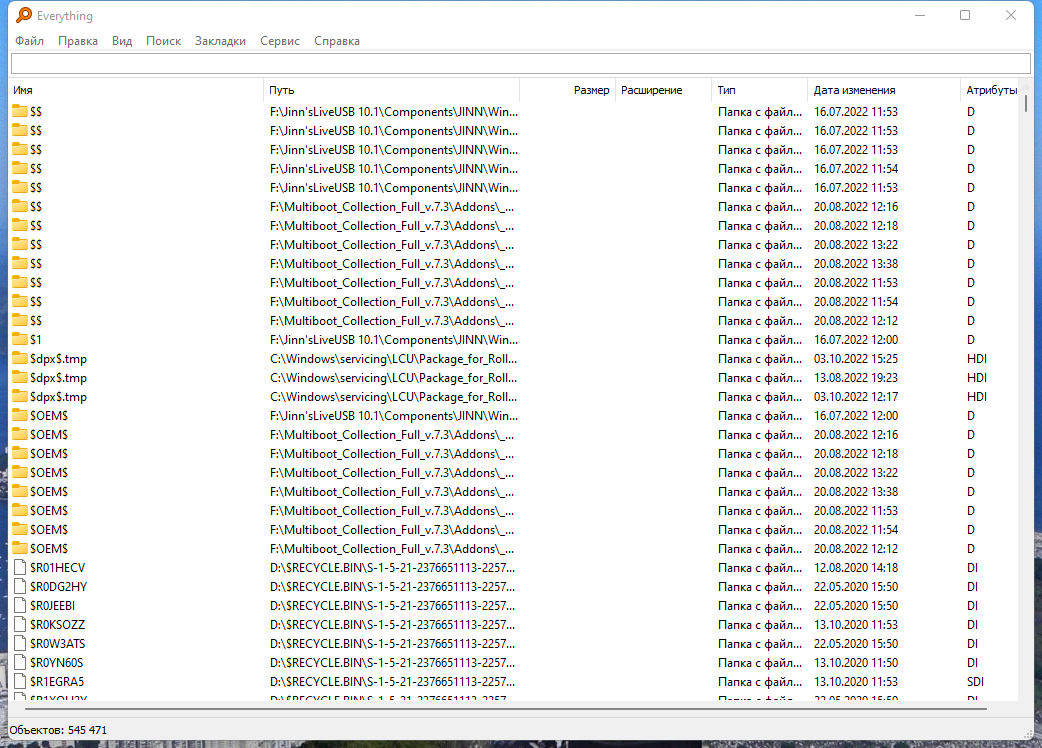1042x748 pixels.
Task: Click the vertical scrollbar thumb of results list
Action: point(1025,103)
